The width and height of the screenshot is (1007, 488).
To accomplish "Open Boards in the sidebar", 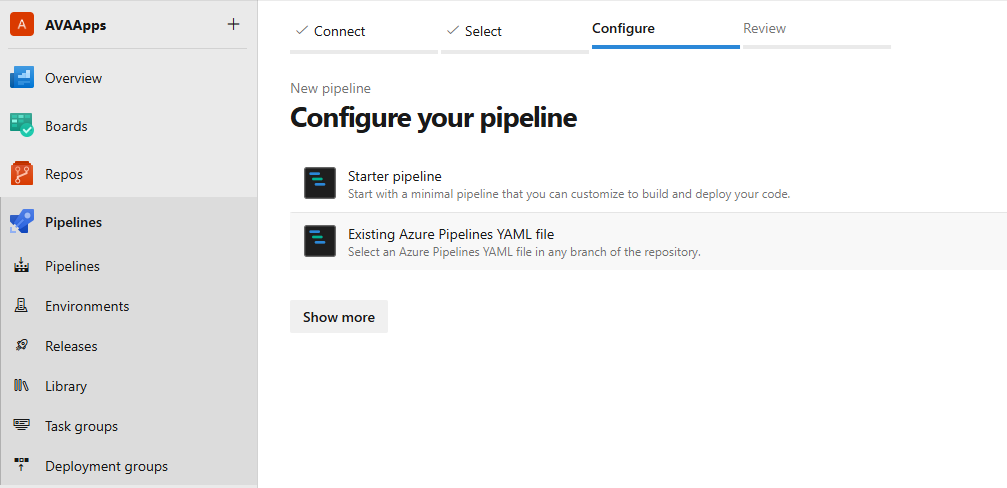I will click(66, 126).
